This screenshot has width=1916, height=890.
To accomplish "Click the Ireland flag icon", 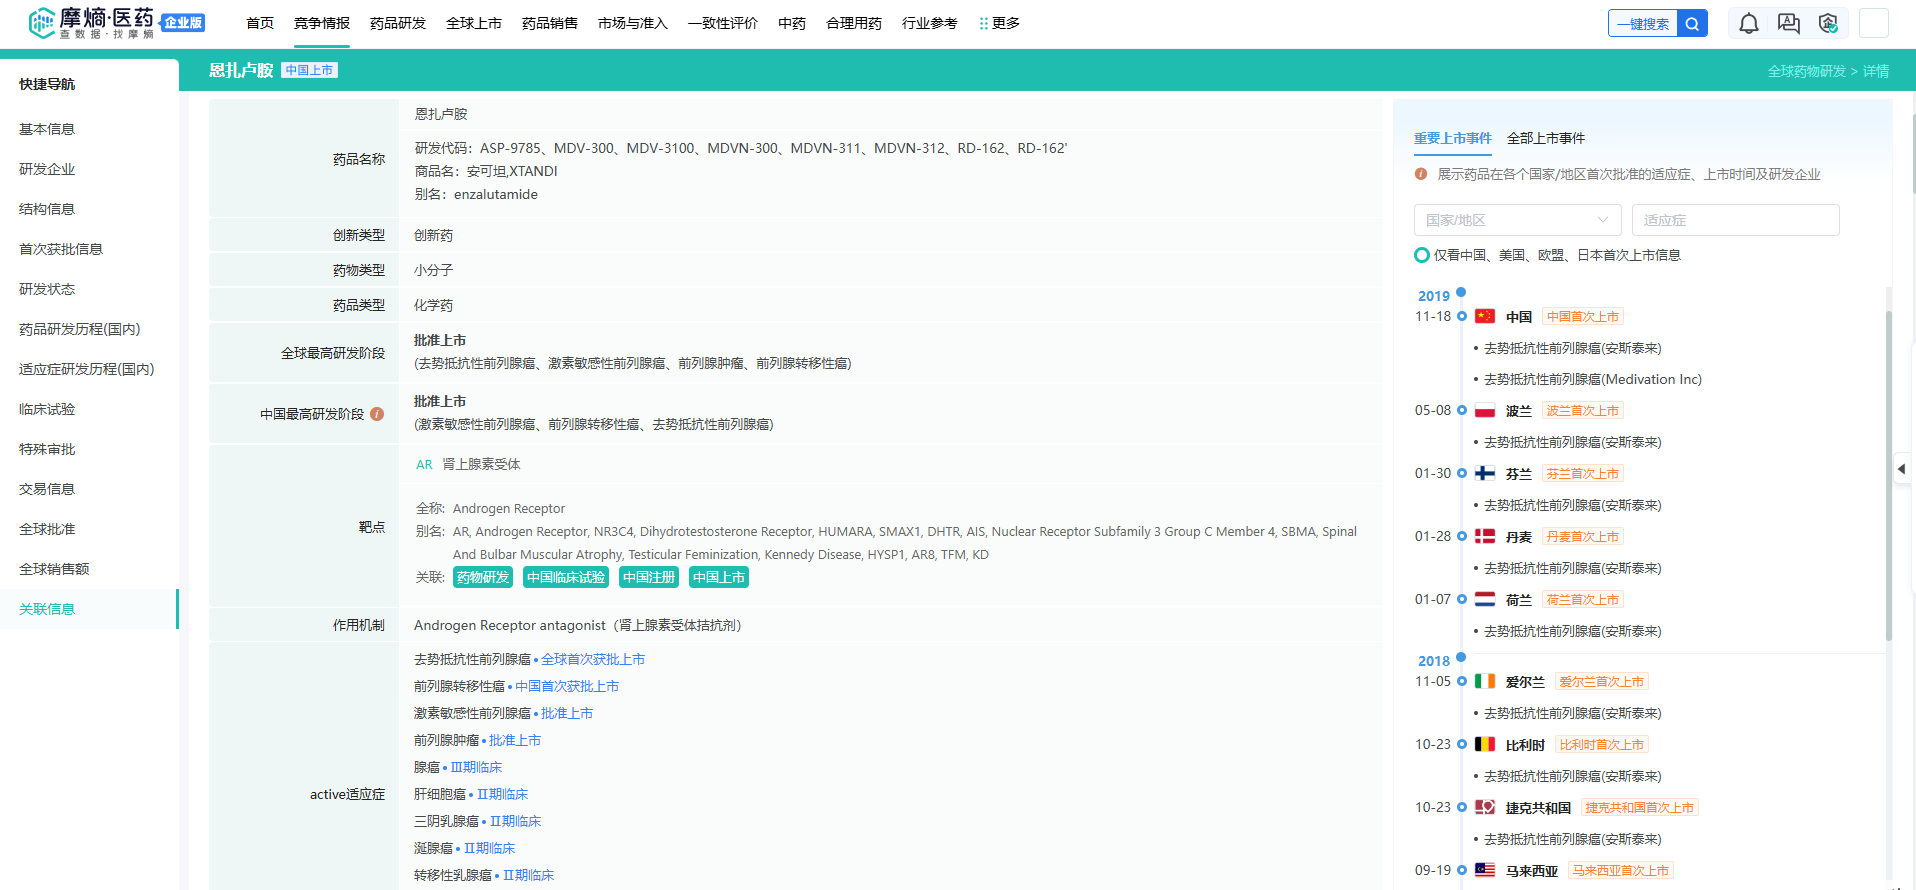I will (1485, 681).
